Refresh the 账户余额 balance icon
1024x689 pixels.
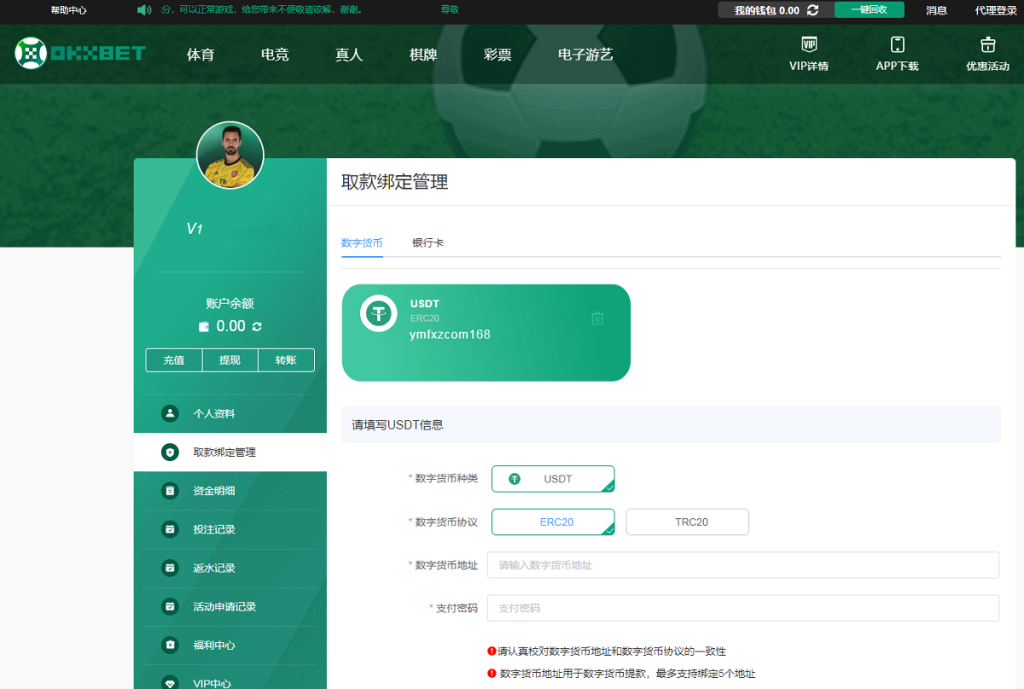(259, 325)
